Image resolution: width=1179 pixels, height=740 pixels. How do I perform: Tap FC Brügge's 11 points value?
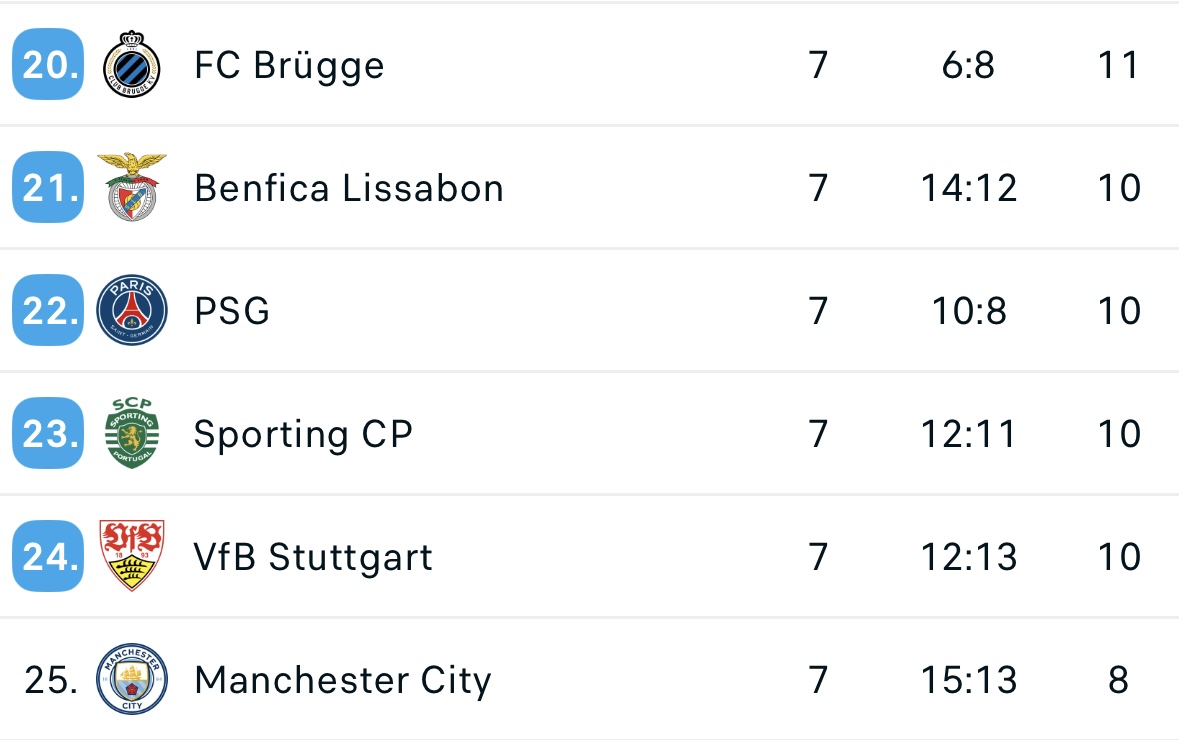[1118, 65]
